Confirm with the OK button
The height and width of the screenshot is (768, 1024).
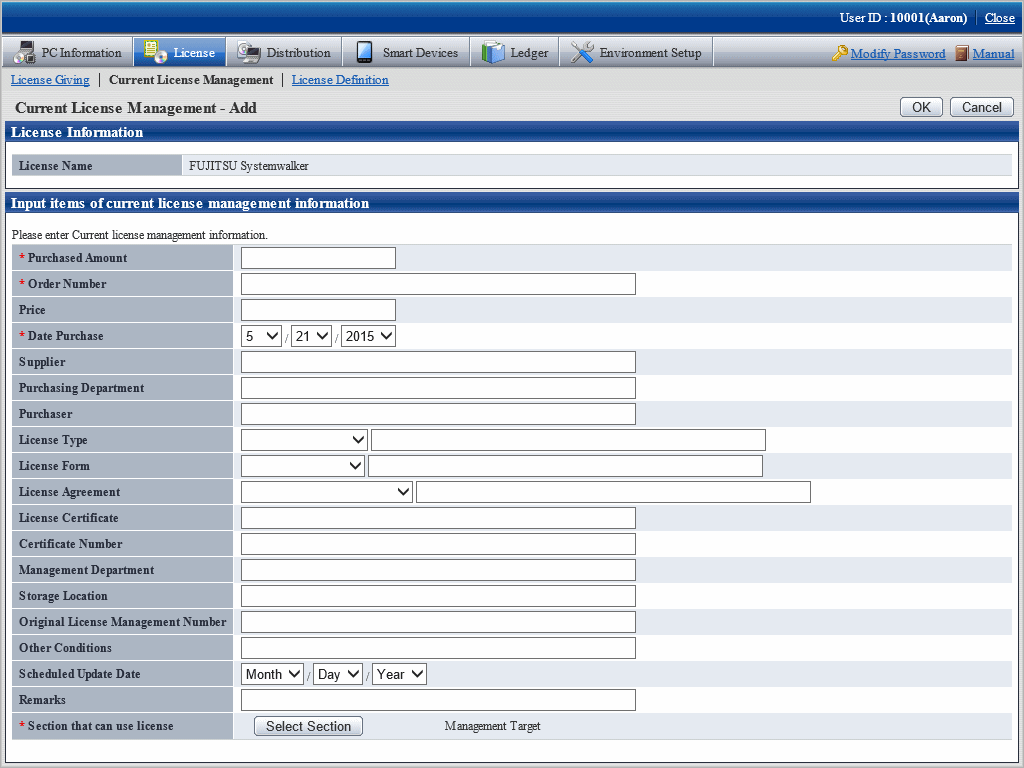click(921, 107)
